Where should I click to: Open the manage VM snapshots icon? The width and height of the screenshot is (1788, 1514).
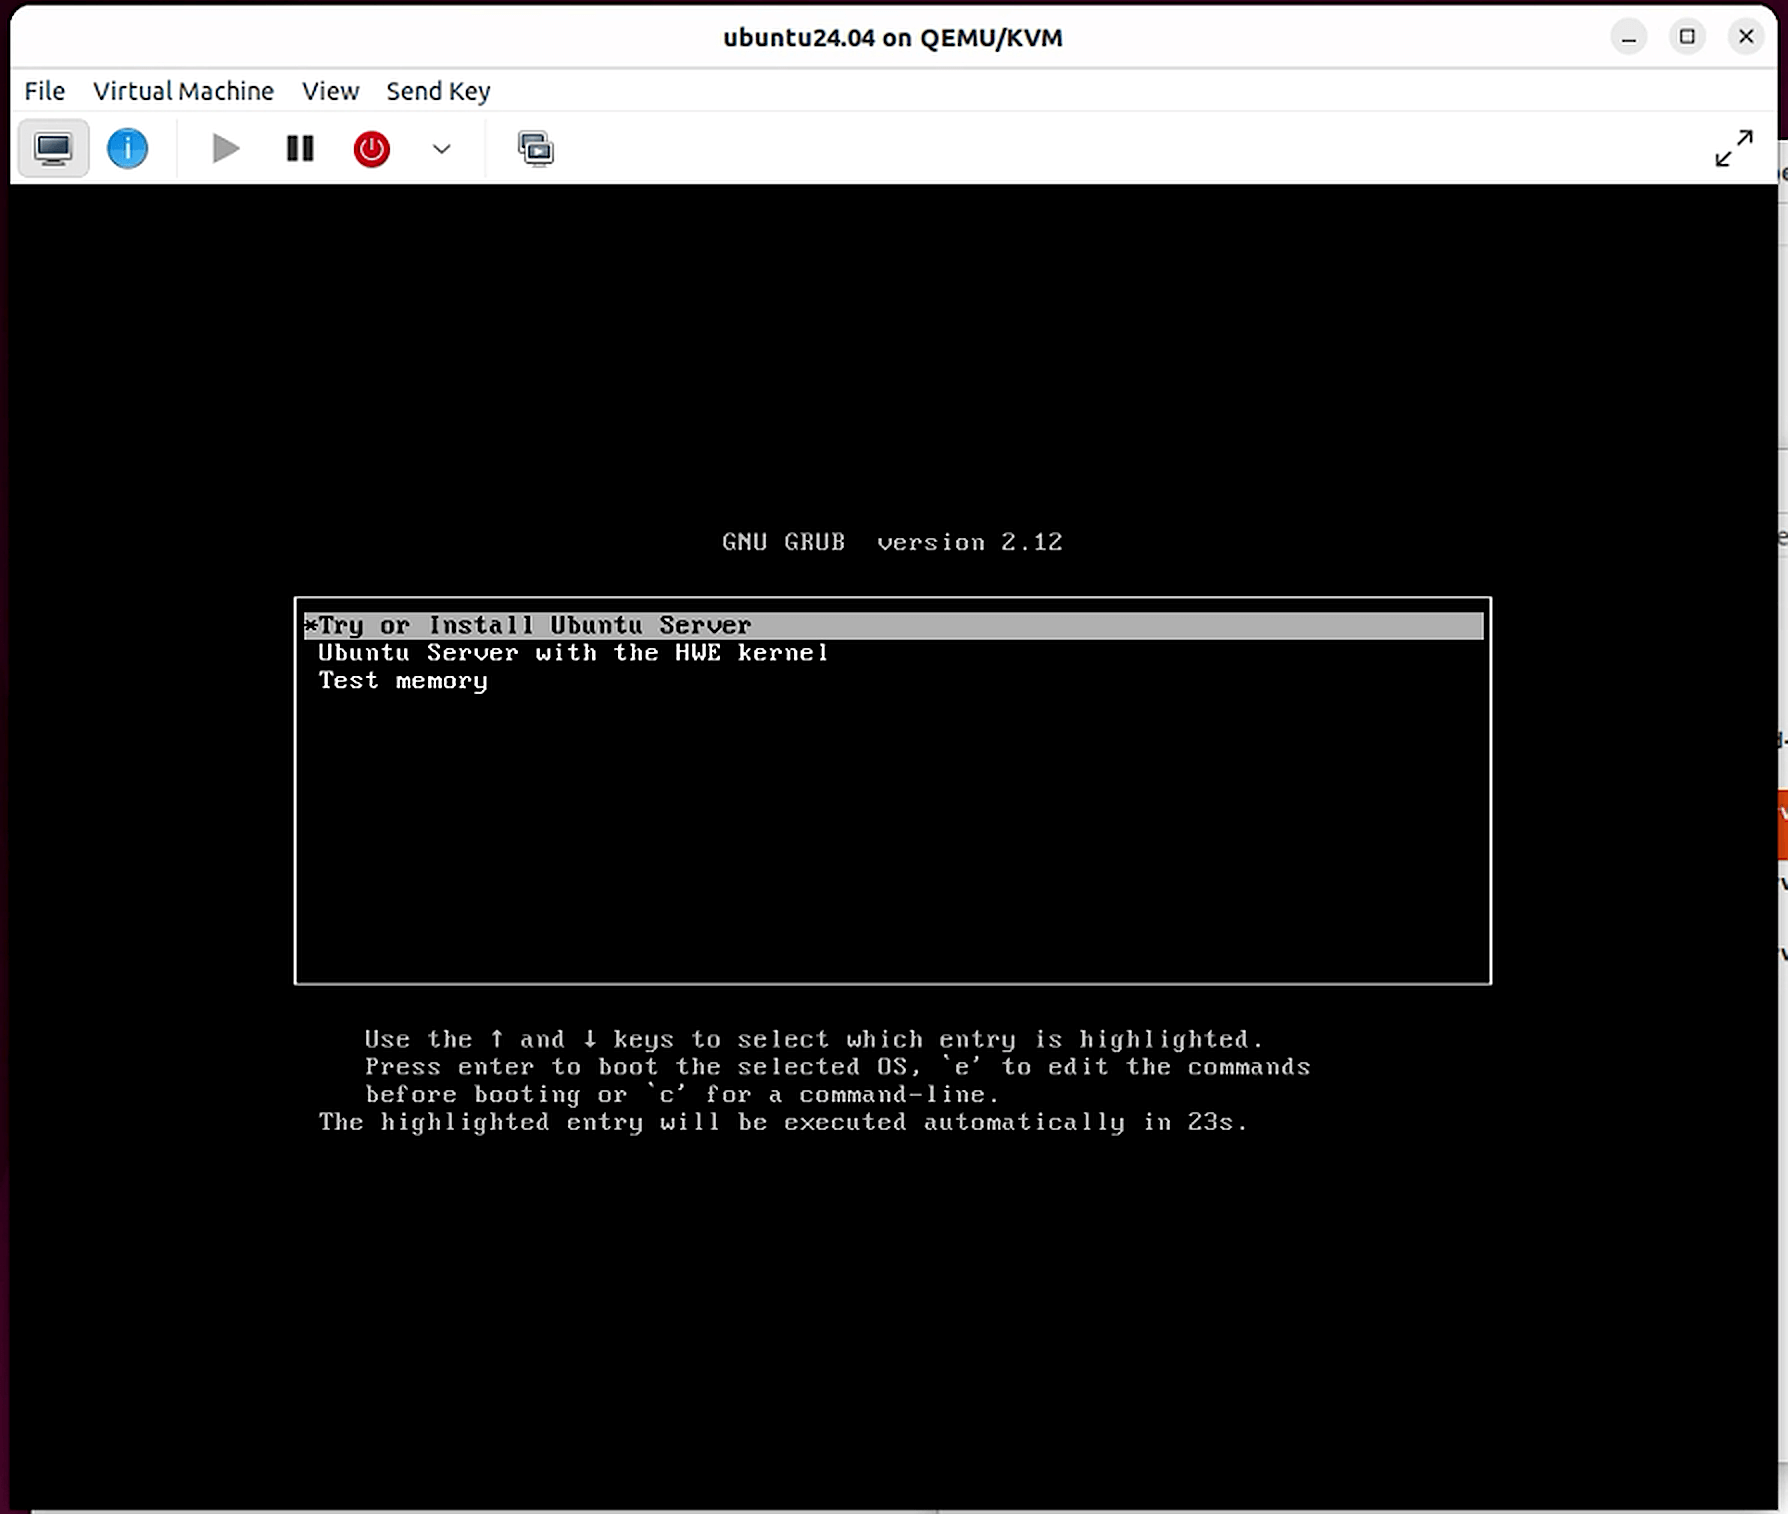click(x=535, y=149)
